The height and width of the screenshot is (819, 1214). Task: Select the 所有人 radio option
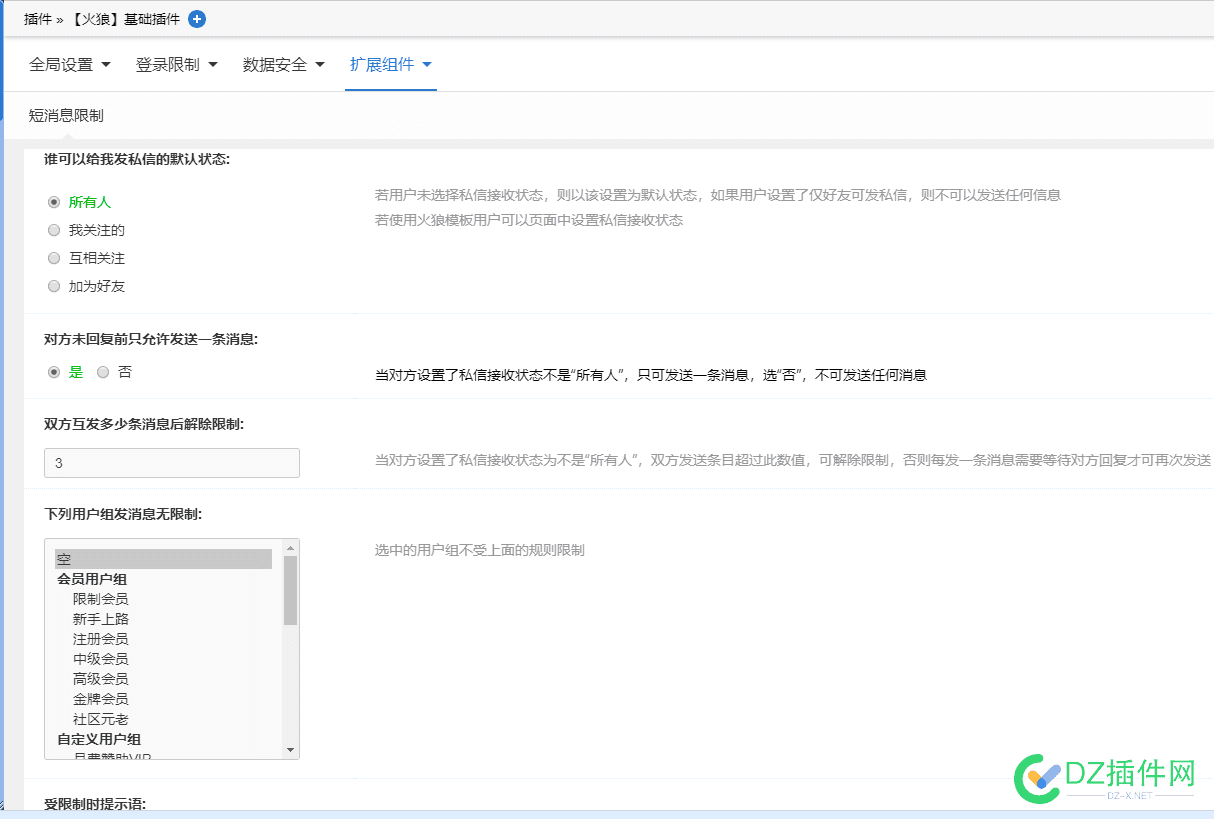click(x=54, y=202)
